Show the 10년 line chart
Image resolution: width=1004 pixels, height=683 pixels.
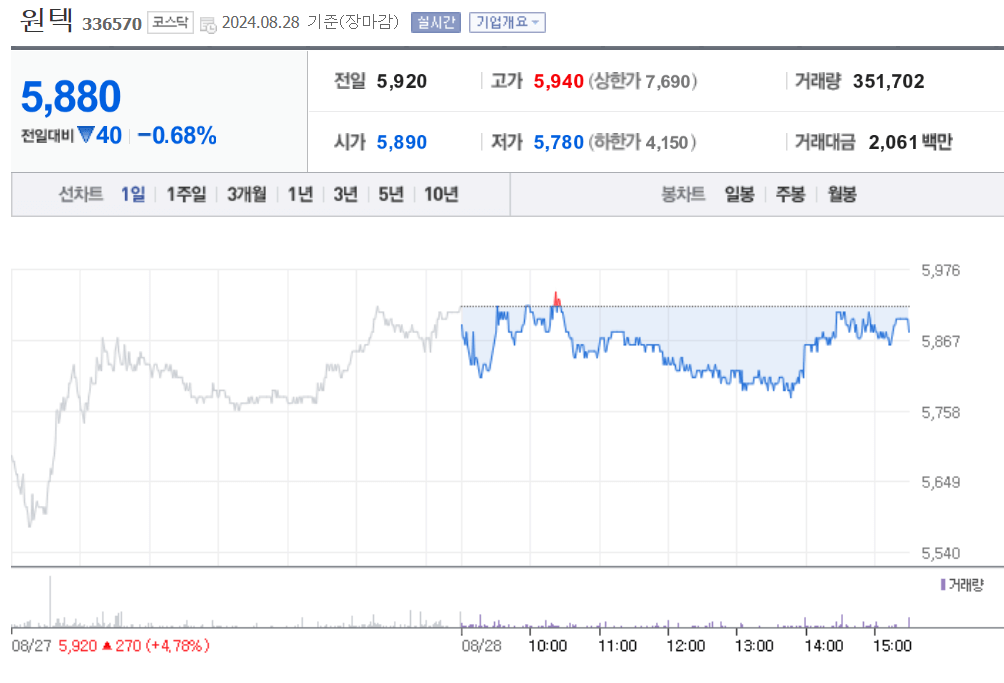441,194
